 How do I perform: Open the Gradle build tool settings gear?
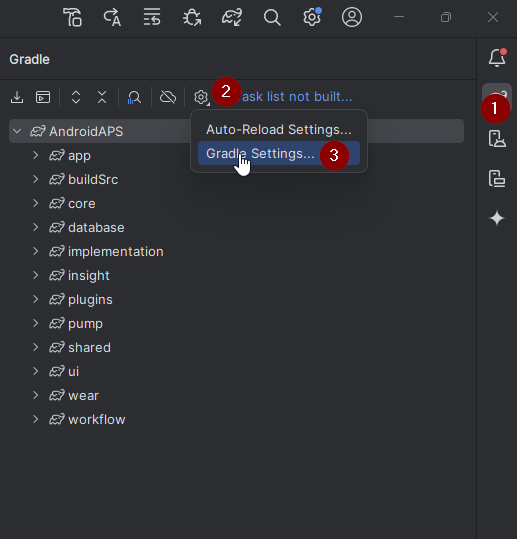[x=201, y=97]
